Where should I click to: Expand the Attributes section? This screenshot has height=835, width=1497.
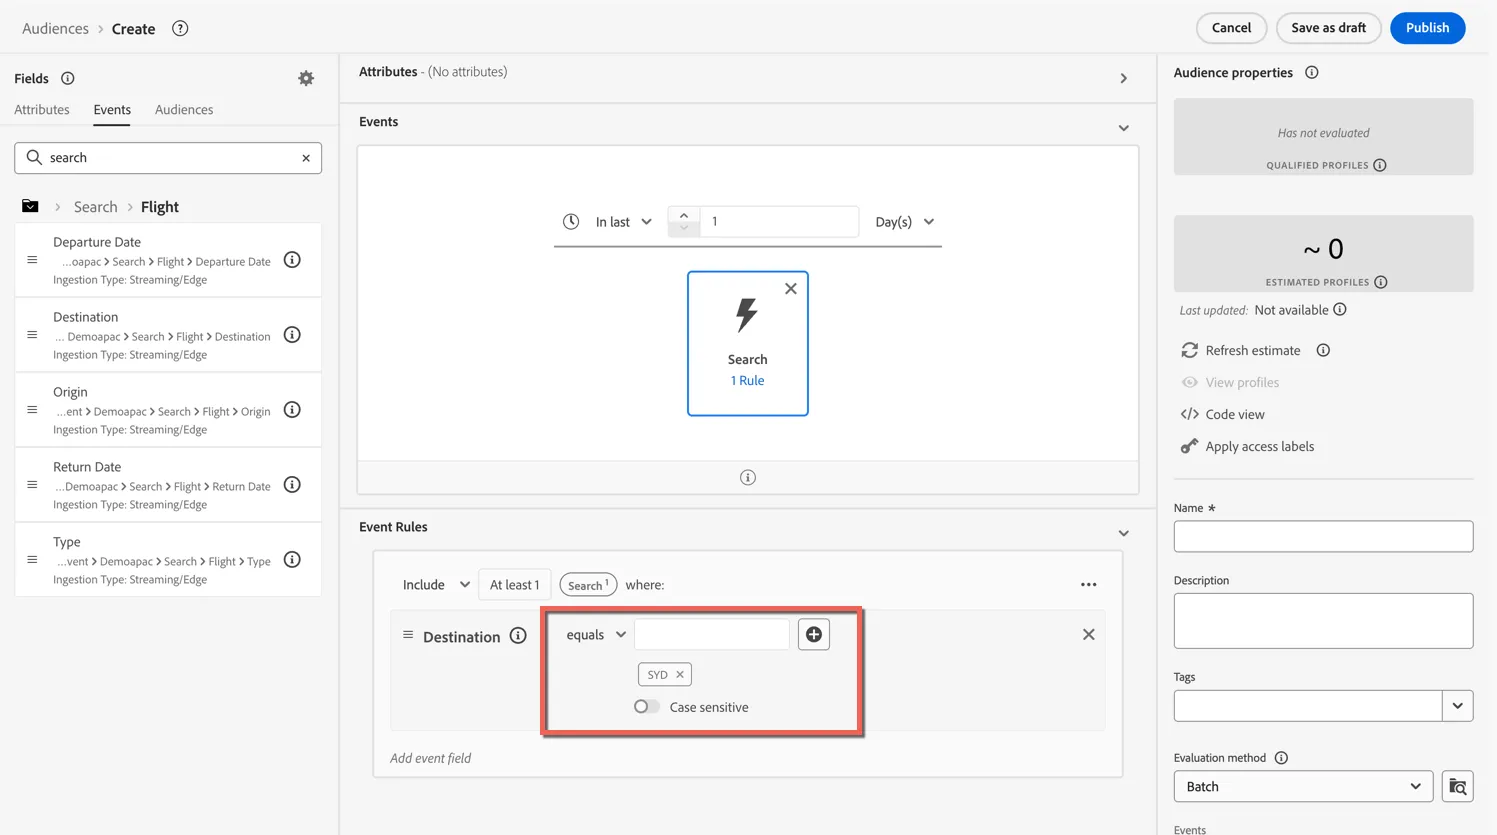click(1123, 78)
